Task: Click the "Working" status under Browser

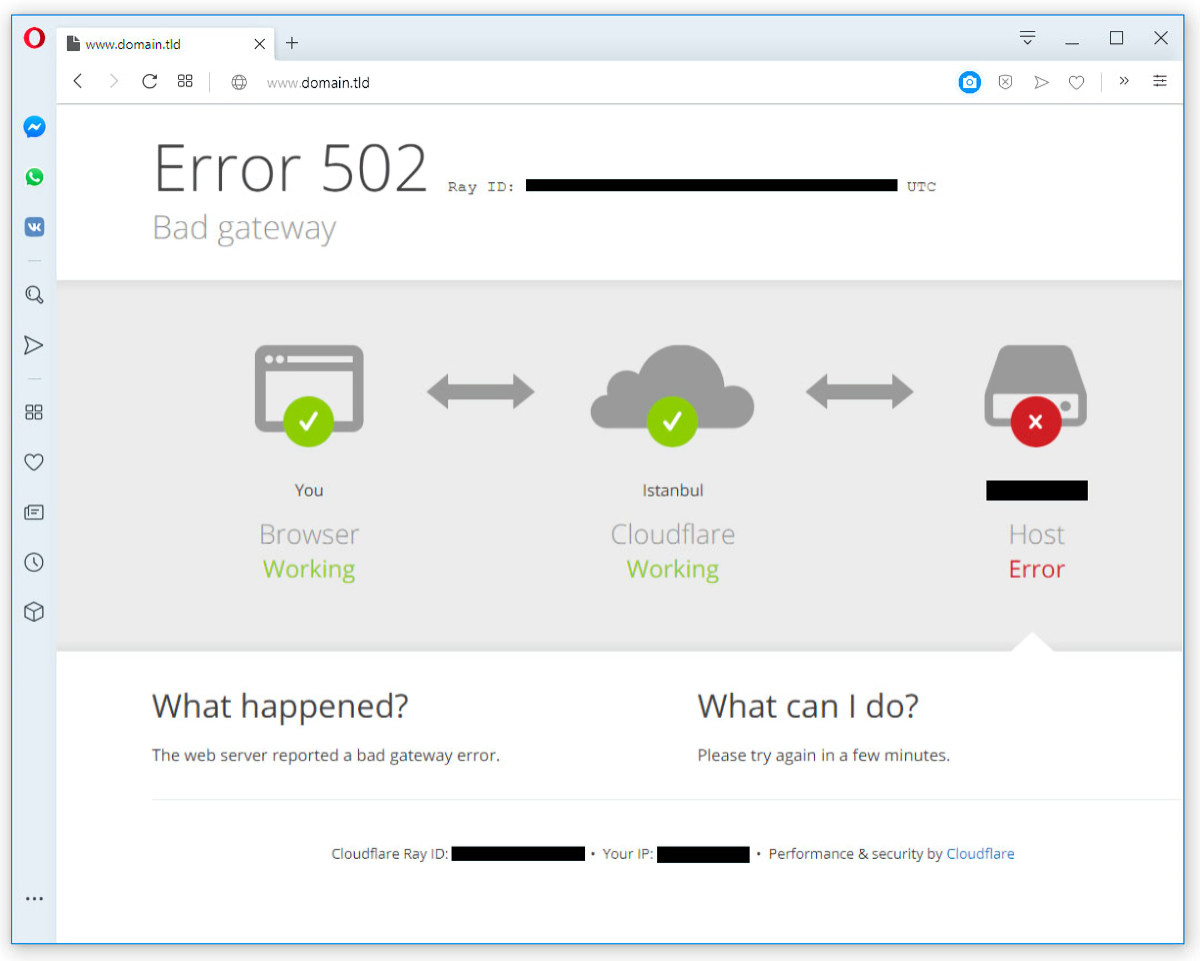Action: [x=309, y=569]
